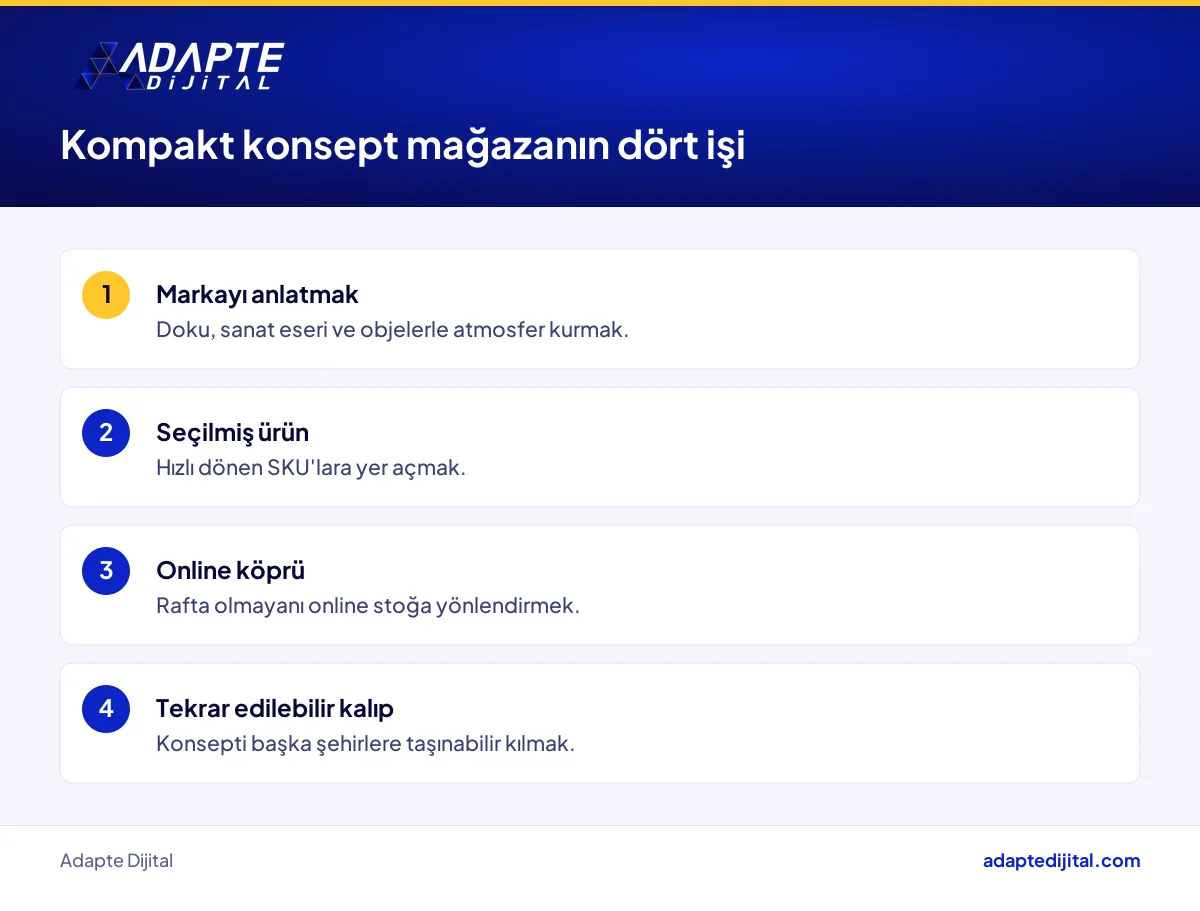Click the blue number 4 badge
The image size is (1200, 911).
(x=106, y=709)
